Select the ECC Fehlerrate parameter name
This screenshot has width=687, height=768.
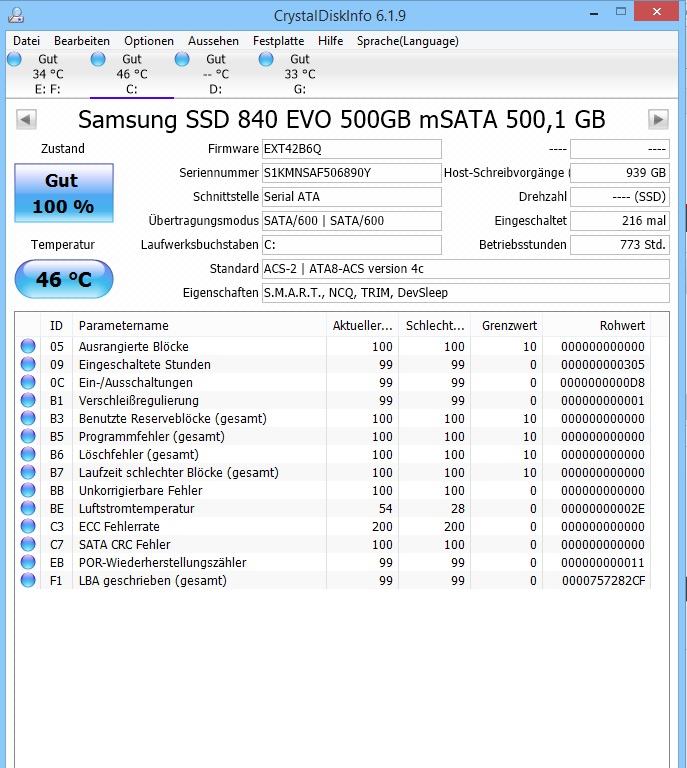point(119,527)
